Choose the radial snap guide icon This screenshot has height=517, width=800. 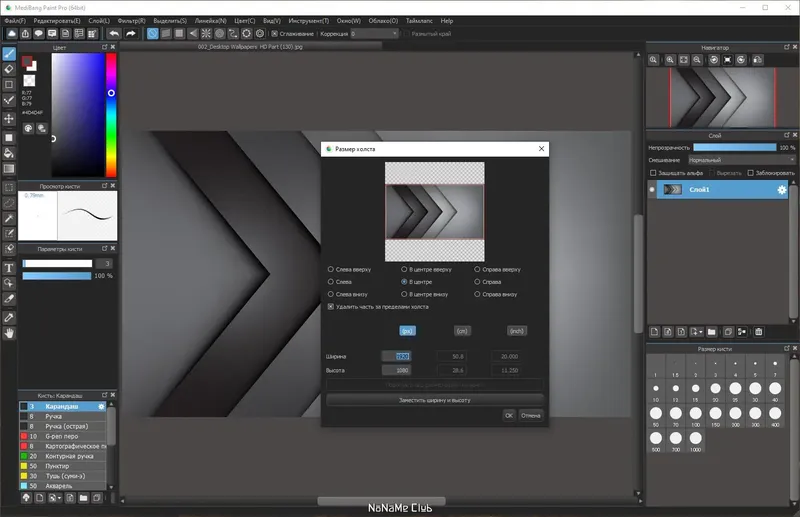point(206,34)
